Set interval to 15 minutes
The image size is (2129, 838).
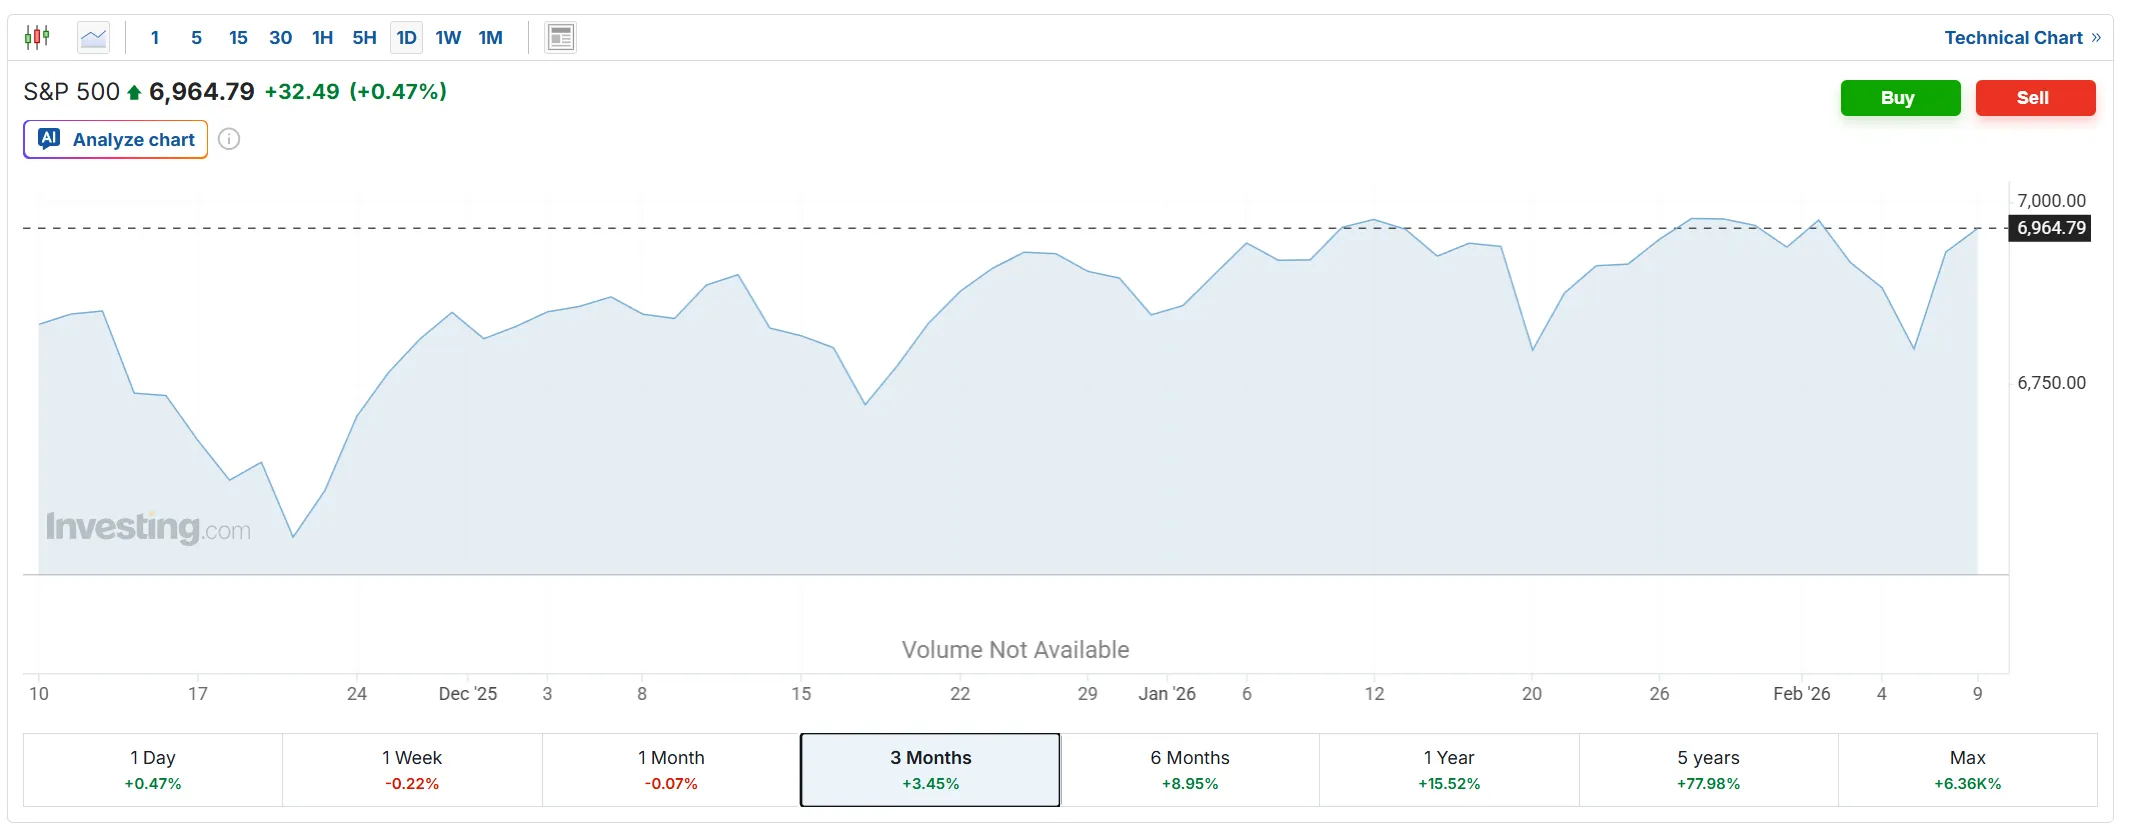[238, 38]
